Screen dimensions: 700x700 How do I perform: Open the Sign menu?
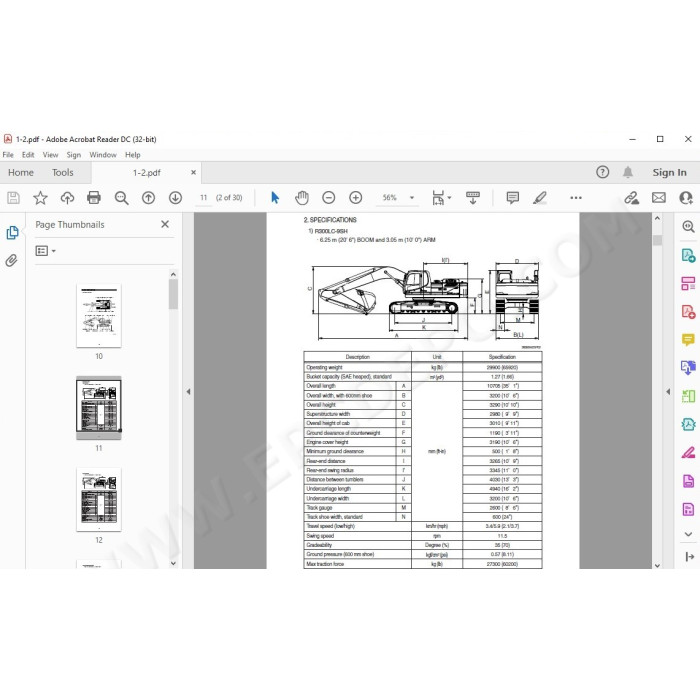coord(74,155)
